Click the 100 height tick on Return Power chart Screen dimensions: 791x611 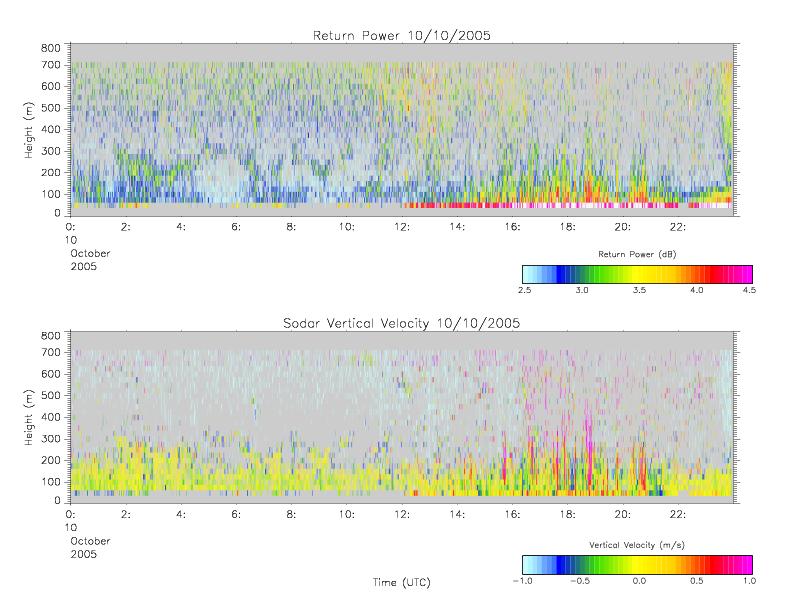click(x=50, y=194)
